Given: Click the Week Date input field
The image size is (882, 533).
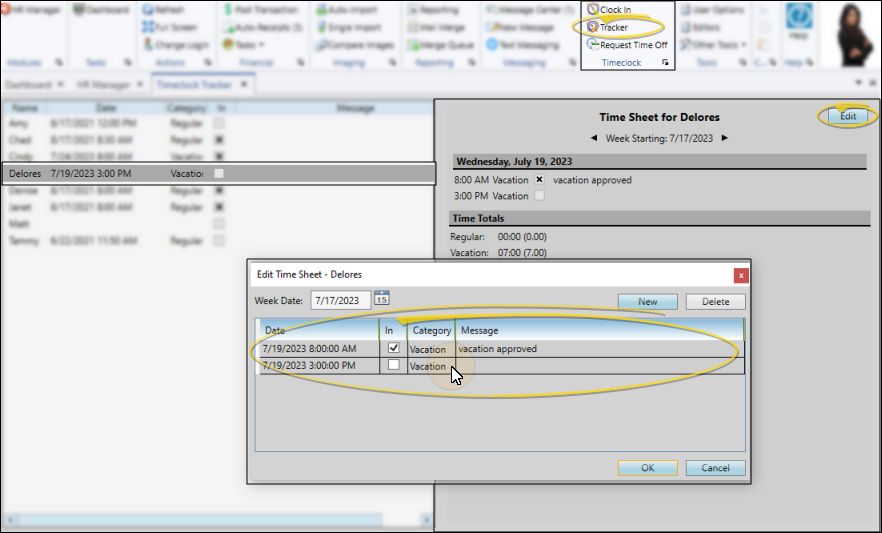Looking at the screenshot, I should 339,299.
